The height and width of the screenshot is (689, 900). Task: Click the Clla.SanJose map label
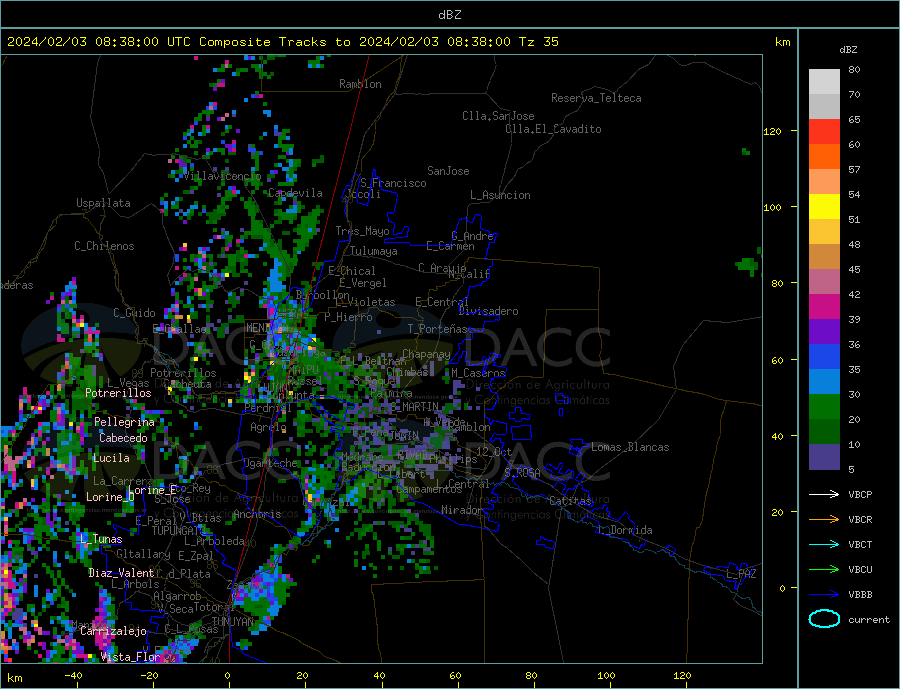(x=498, y=116)
